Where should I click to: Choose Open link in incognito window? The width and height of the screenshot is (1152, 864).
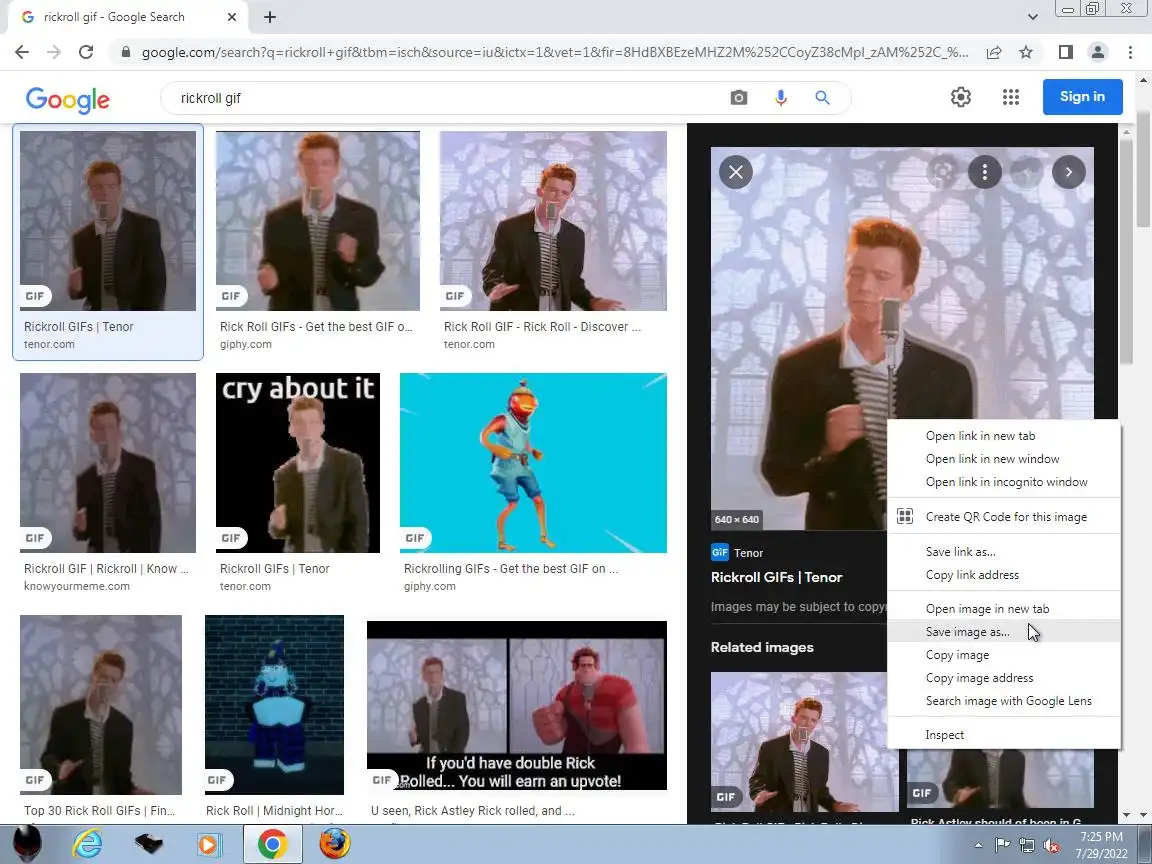1004,482
